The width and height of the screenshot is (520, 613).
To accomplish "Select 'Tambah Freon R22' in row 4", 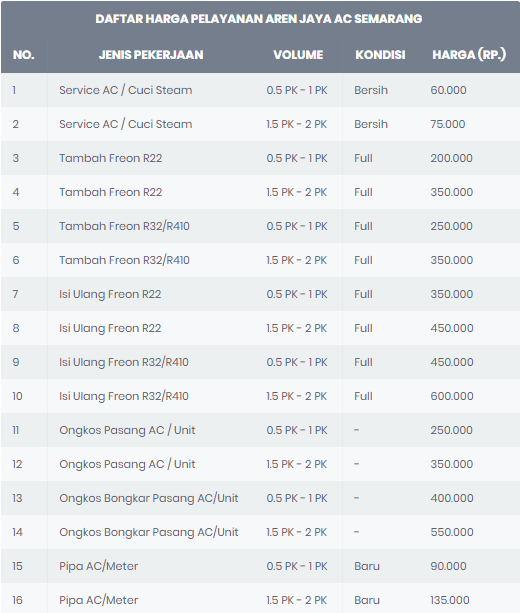I will tap(111, 192).
